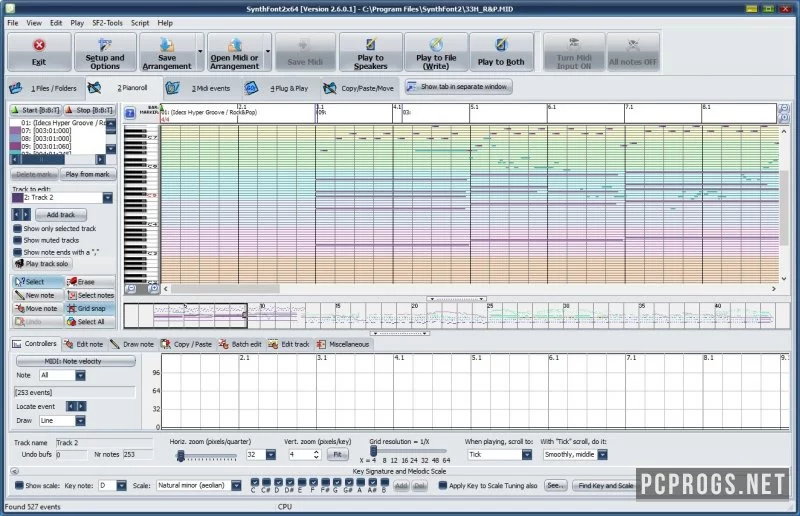The height and width of the screenshot is (516, 800).
Task: Click the MIDI: Note velocity button
Action: (x=76, y=361)
